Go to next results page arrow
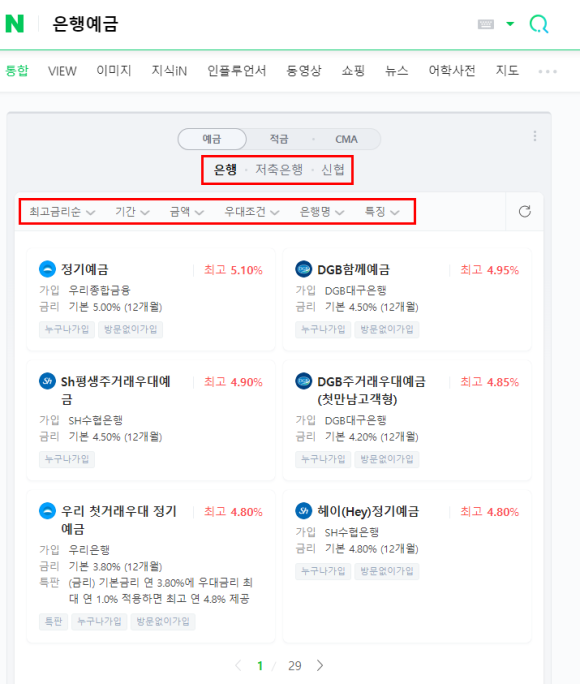The height and width of the screenshot is (684, 580). 320,665
